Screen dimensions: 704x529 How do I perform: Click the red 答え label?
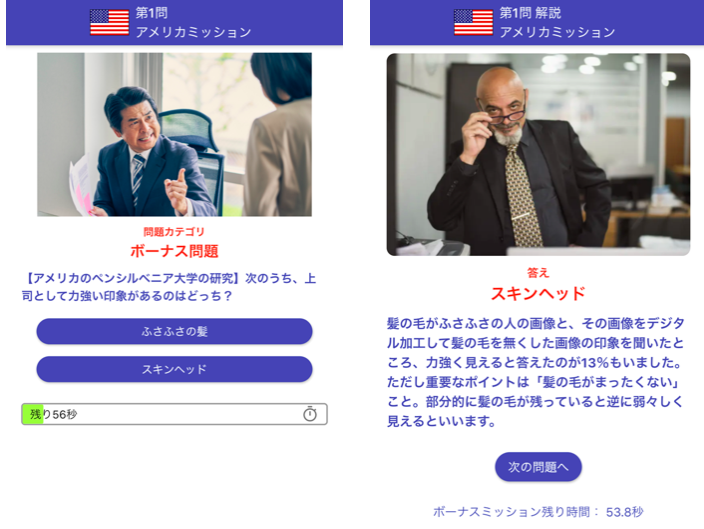[538, 272]
